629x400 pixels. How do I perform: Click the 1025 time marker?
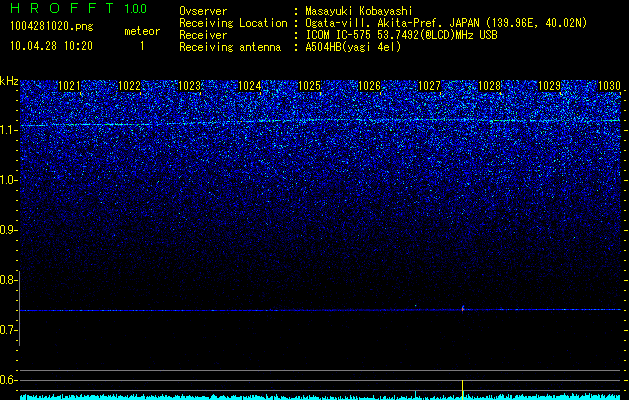click(x=309, y=86)
